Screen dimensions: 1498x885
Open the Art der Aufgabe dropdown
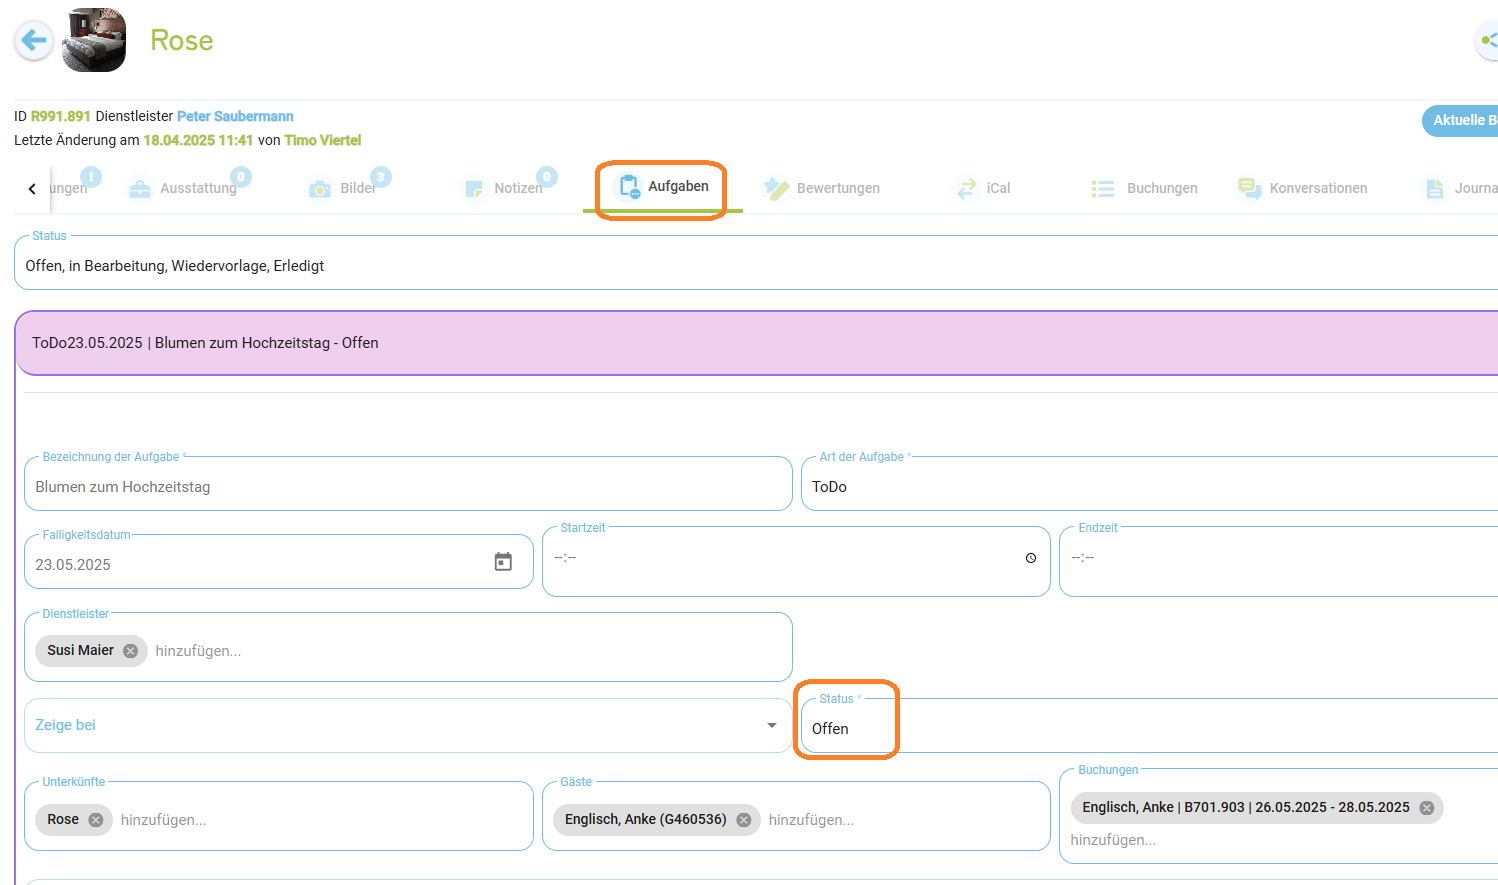pyautogui.click(x=1149, y=486)
